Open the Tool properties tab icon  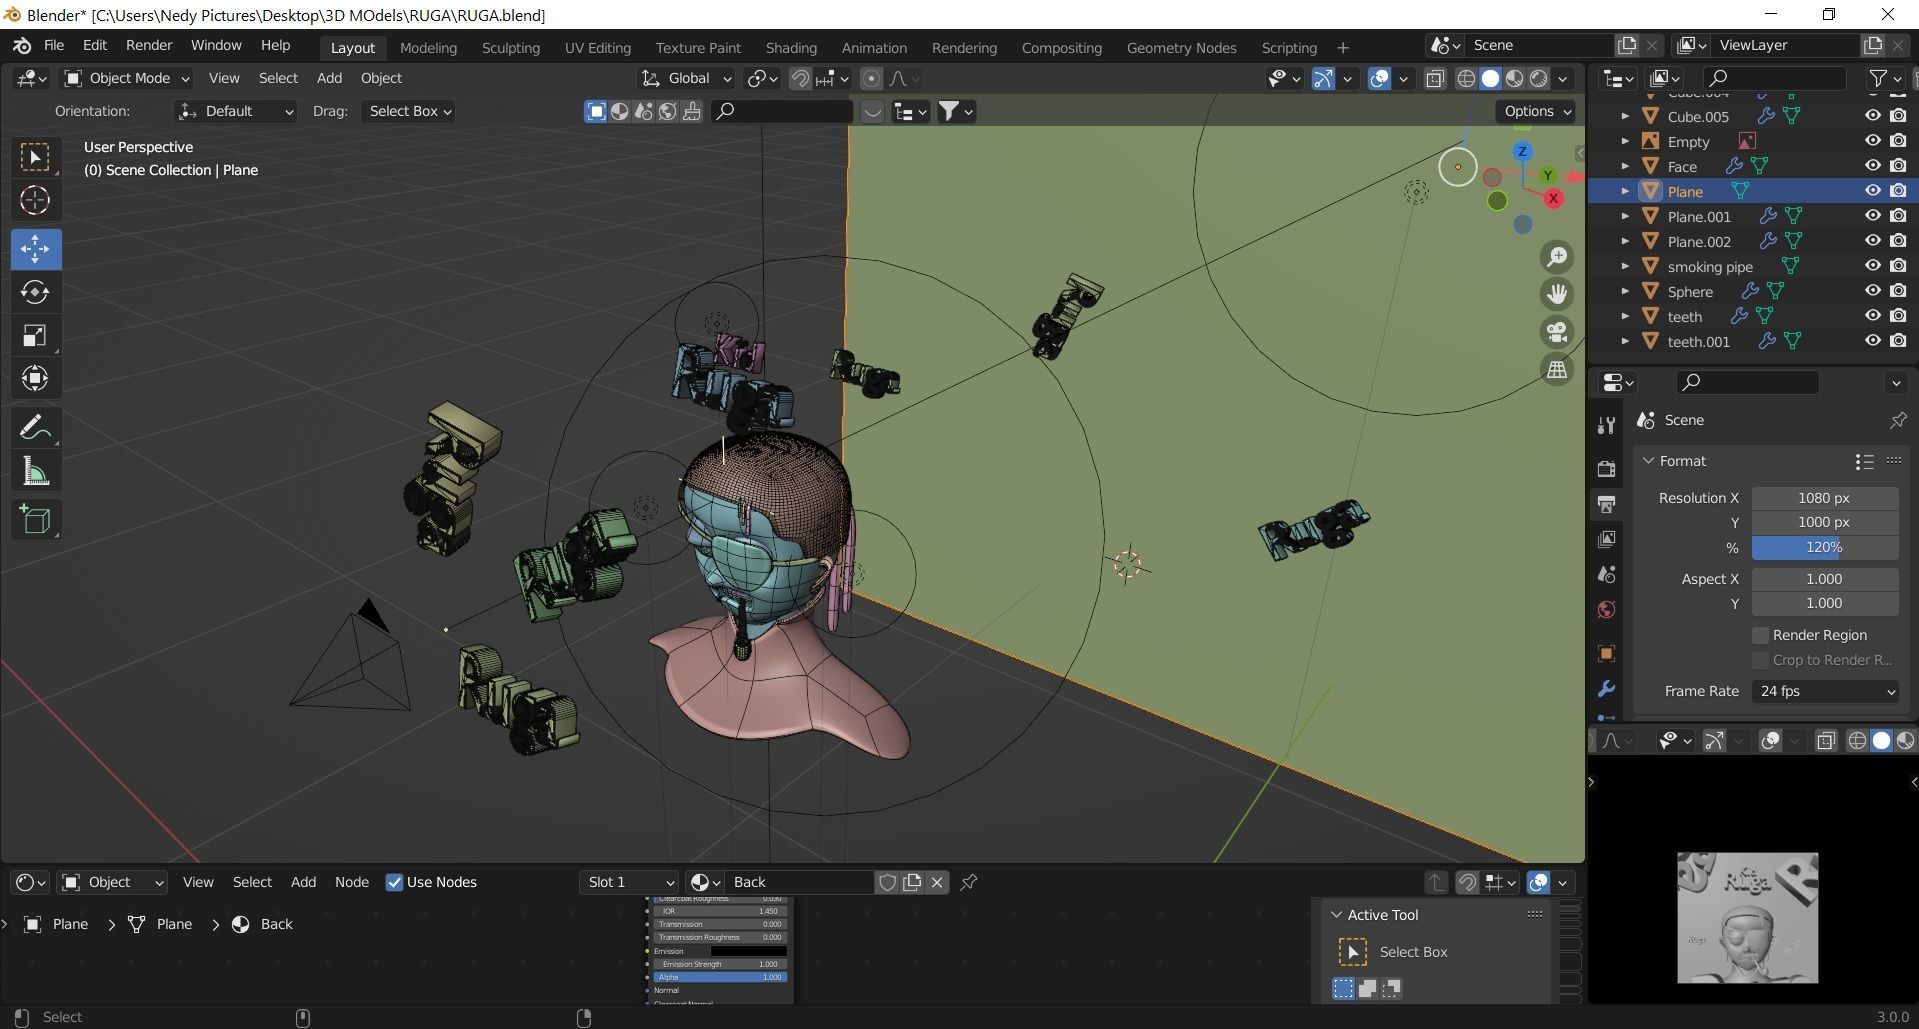pos(1606,425)
